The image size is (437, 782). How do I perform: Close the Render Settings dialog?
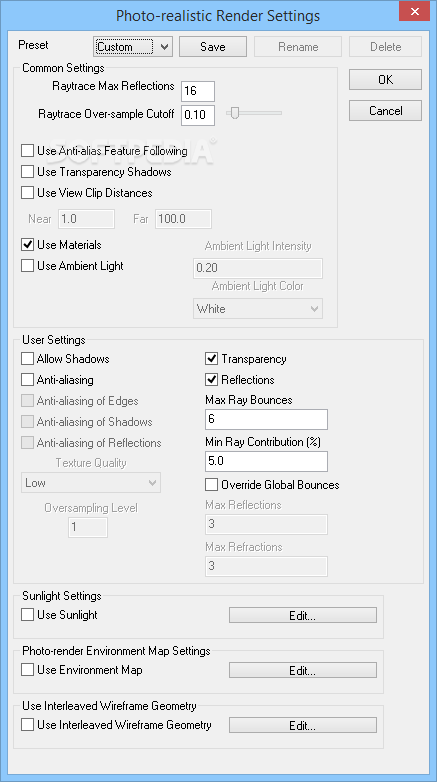[414, 11]
